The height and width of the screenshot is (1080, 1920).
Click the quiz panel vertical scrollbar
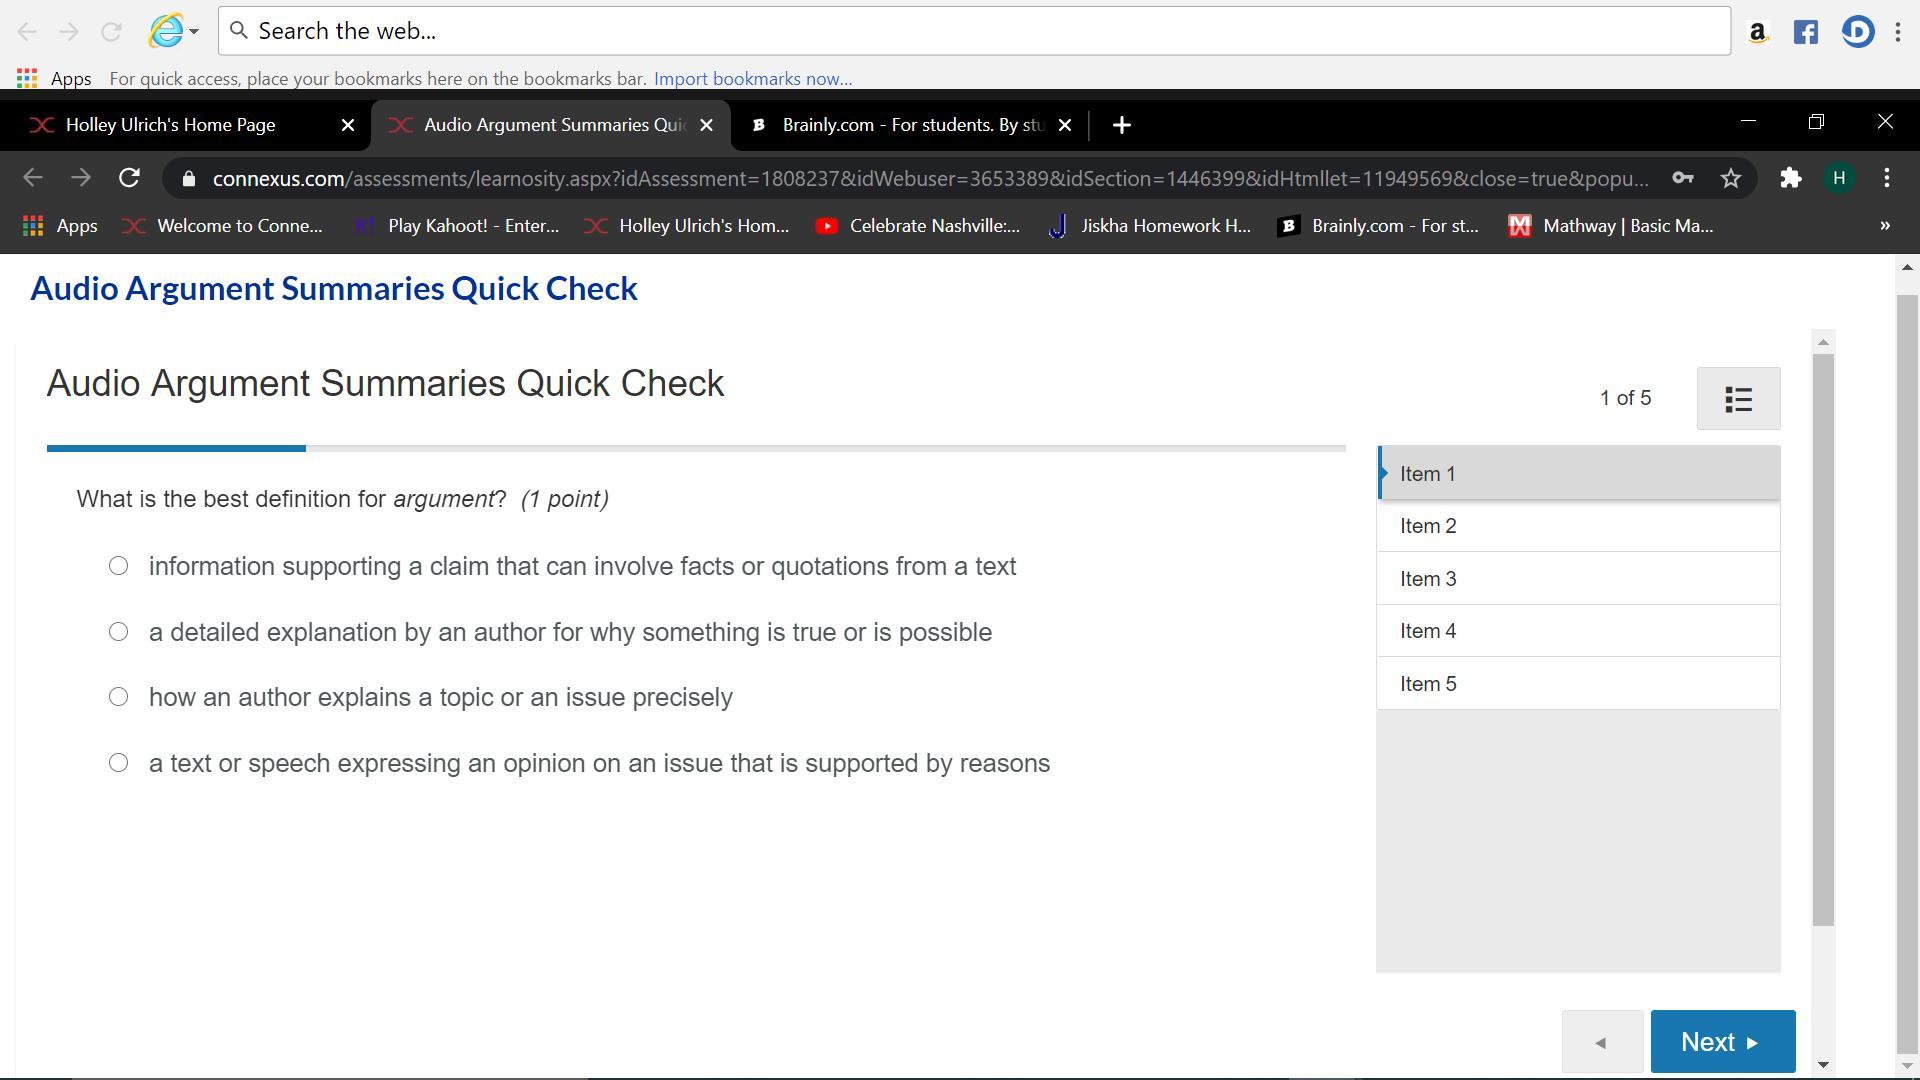[1823, 640]
